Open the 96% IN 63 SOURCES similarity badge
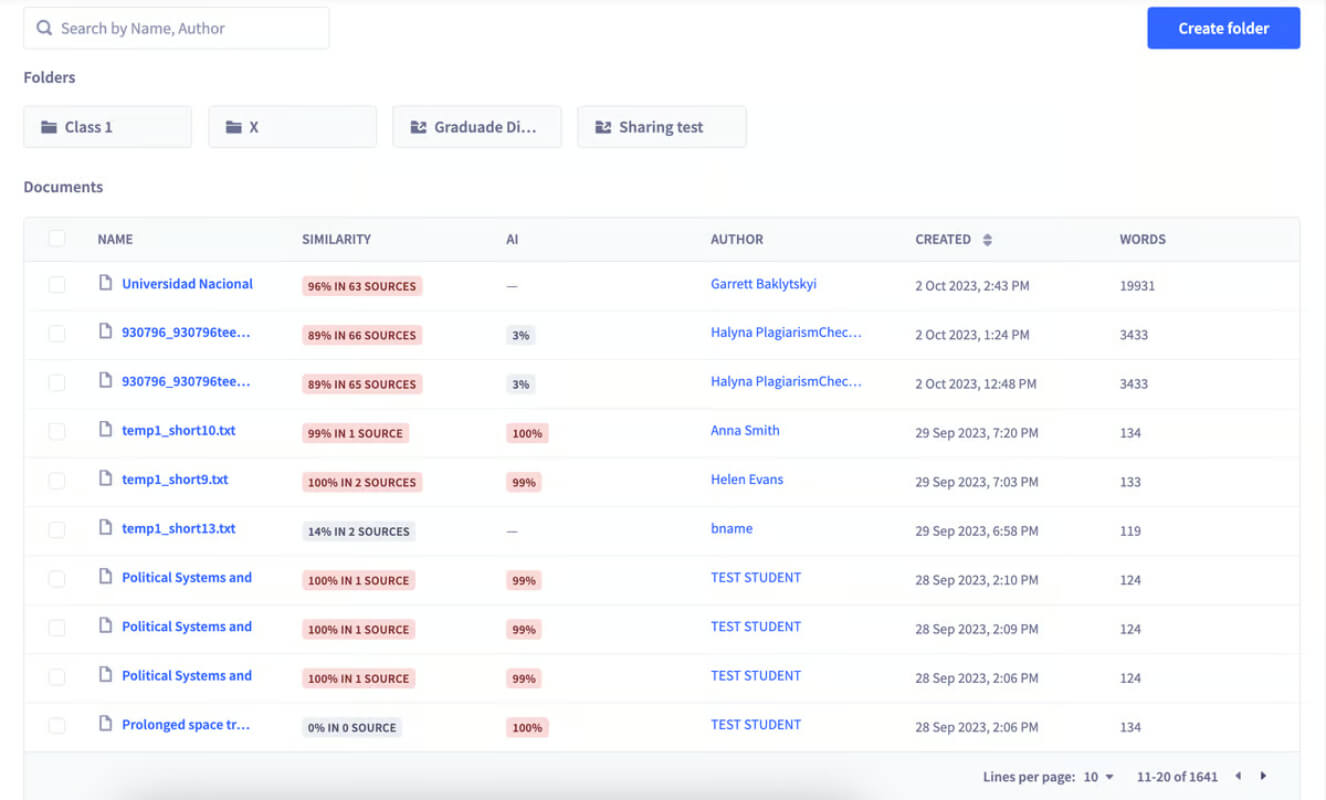This screenshot has height=800, width=1326. [x=362, y=286]
